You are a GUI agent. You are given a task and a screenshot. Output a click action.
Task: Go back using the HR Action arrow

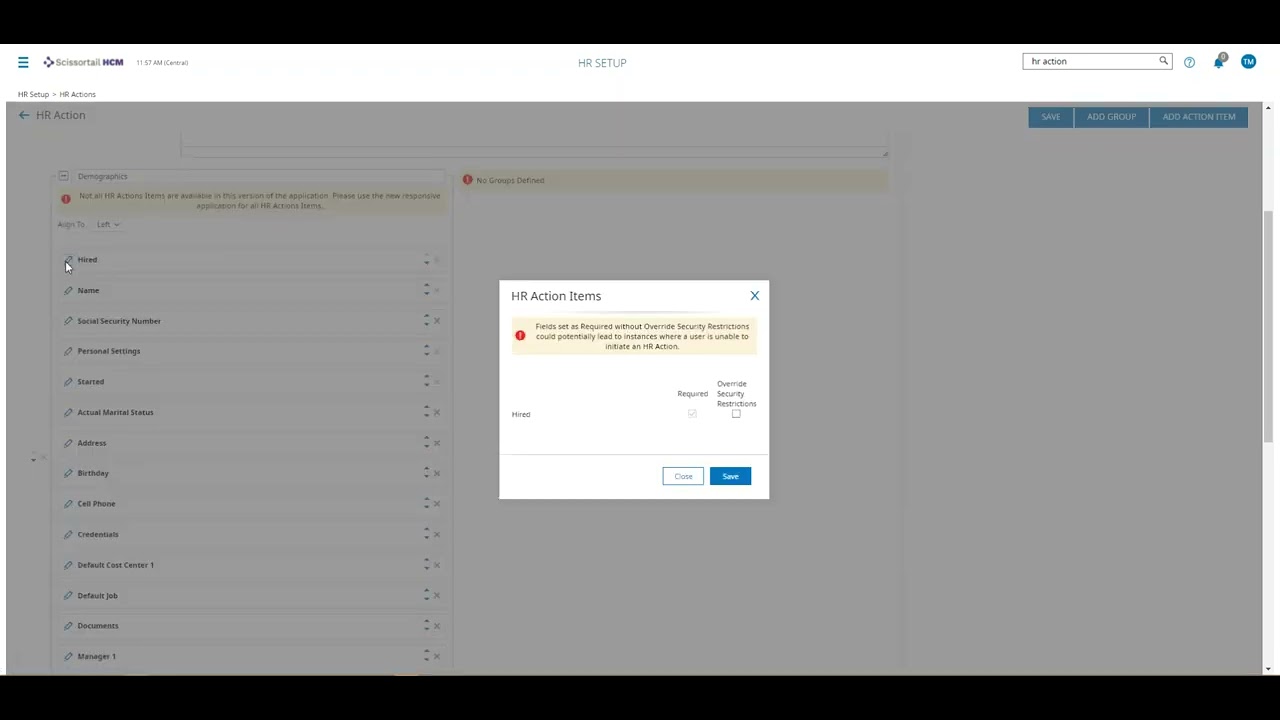[x=24, y=115]
